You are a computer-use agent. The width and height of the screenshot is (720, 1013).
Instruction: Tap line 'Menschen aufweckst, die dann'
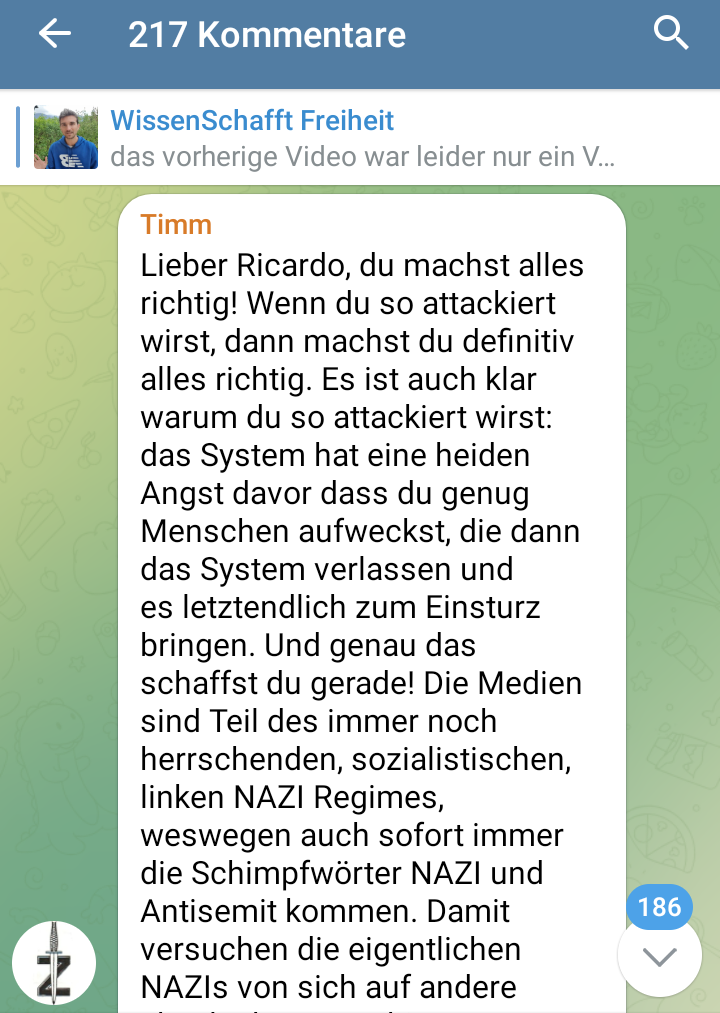[360, 532]
